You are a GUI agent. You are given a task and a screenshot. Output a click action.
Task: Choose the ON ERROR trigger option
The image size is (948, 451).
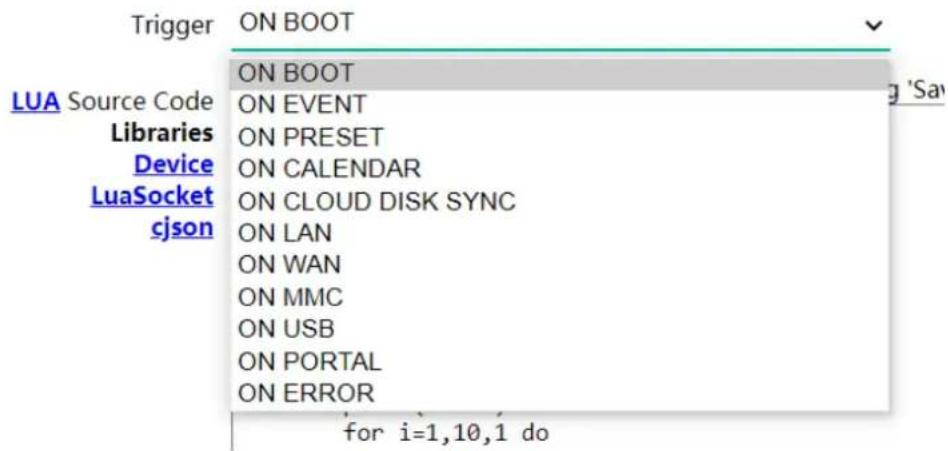tap(307, 392)
